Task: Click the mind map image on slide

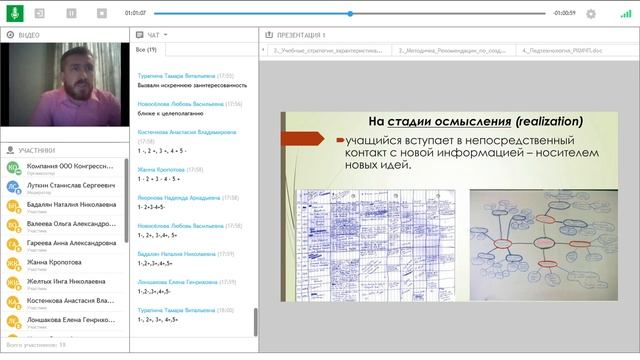Action: [x=544, y=245]
